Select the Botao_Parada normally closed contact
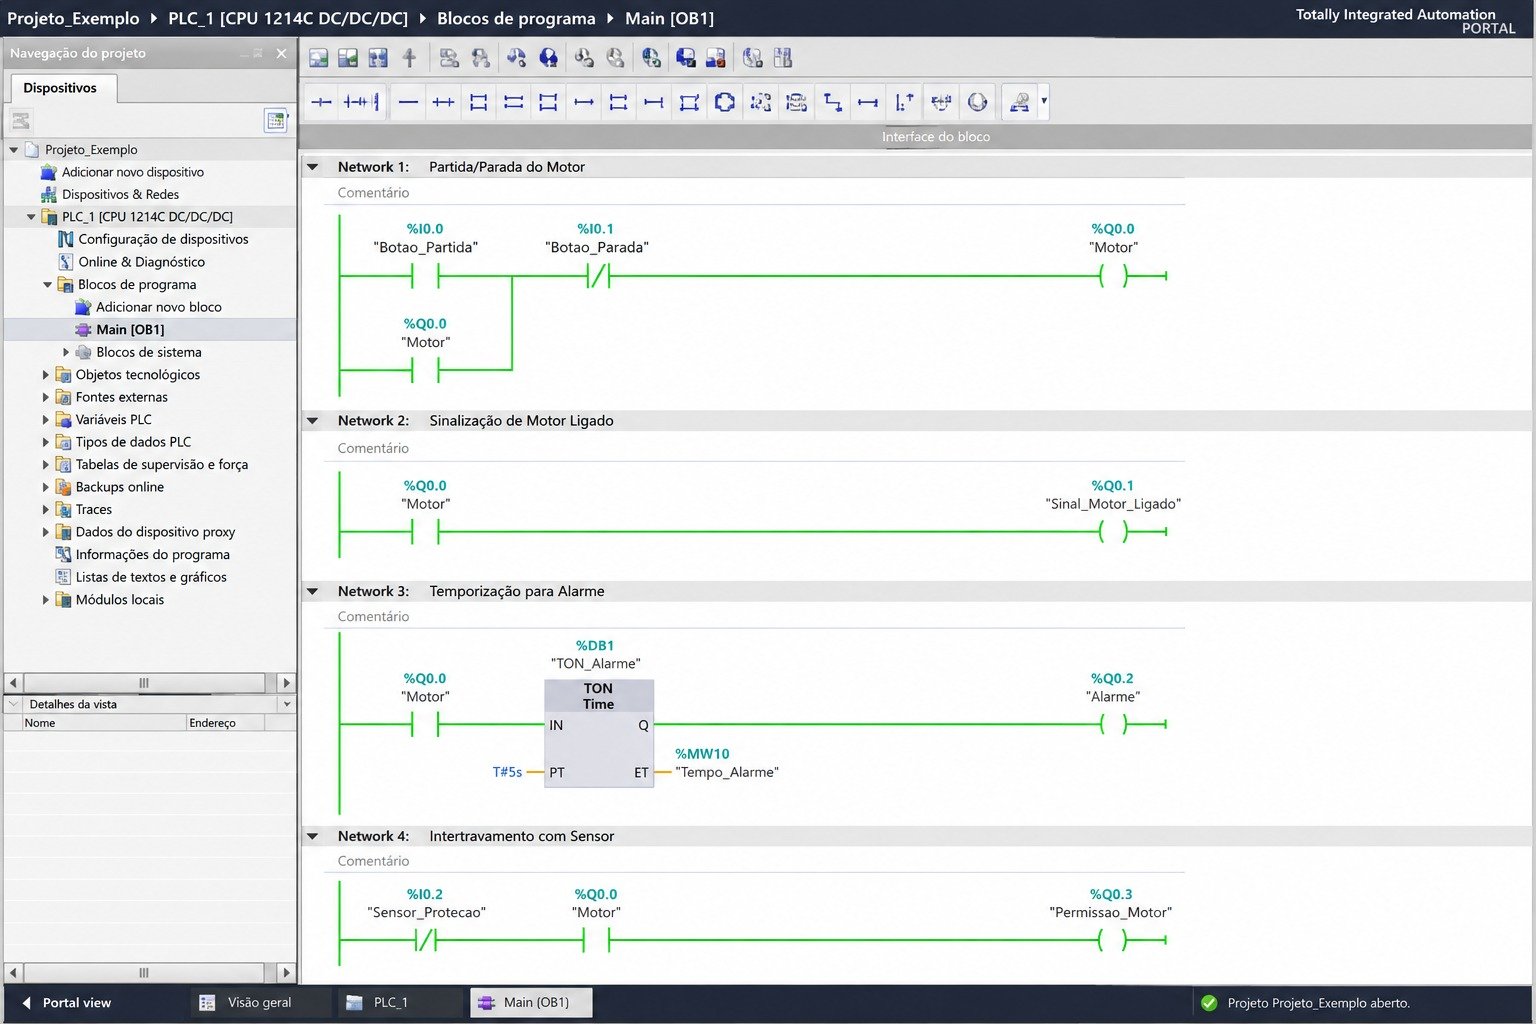The width and height of the screenshot is (1536, 1024). 598,276
